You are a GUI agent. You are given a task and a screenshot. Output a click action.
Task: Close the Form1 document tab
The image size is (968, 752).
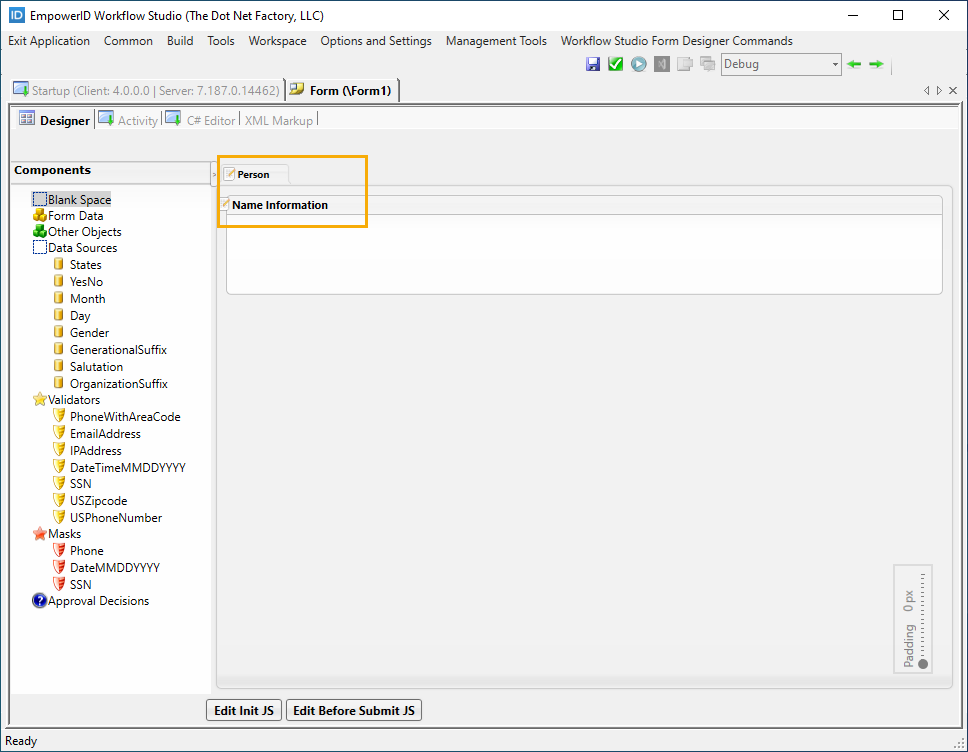953,90
